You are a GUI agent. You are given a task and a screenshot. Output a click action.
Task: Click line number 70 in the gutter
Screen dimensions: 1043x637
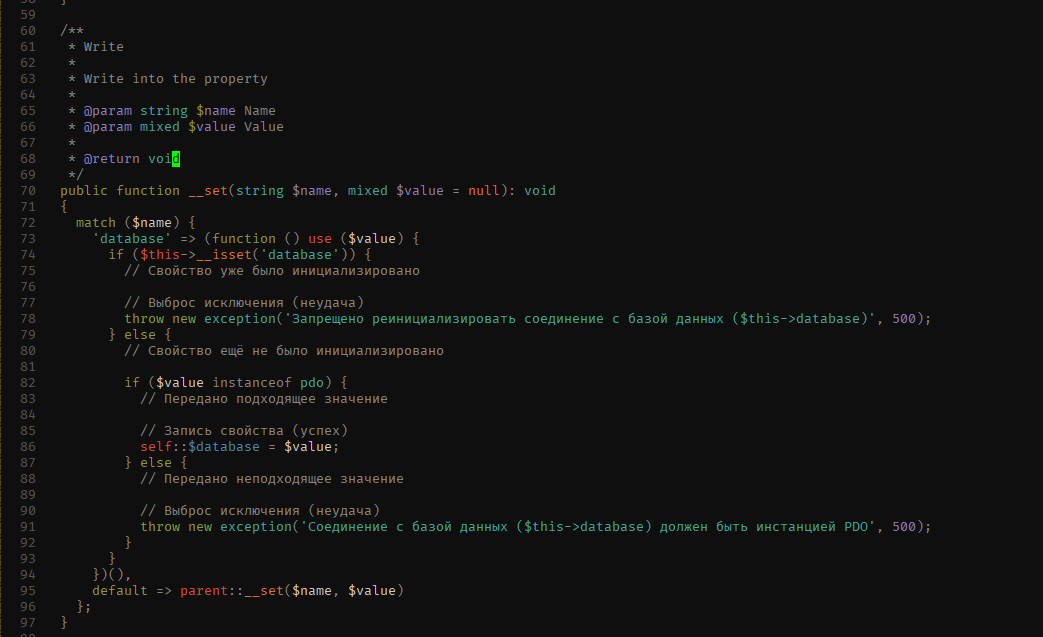[28, 191]
